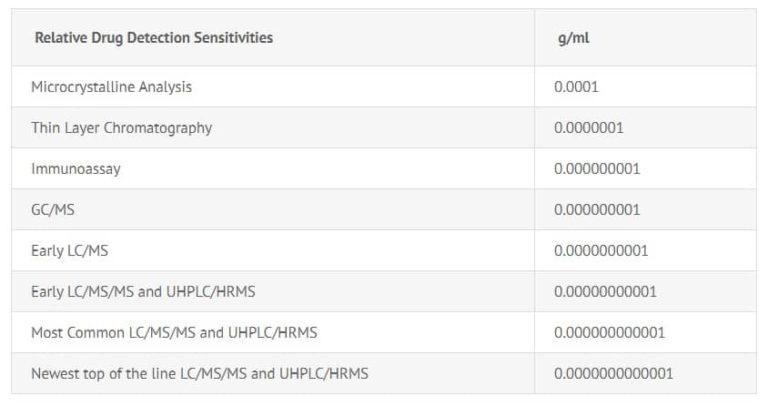Screen dimensions: 768x406
Task: Click the "Relative Drug Detection Sensitivities" header
Action: click(153, 38)
